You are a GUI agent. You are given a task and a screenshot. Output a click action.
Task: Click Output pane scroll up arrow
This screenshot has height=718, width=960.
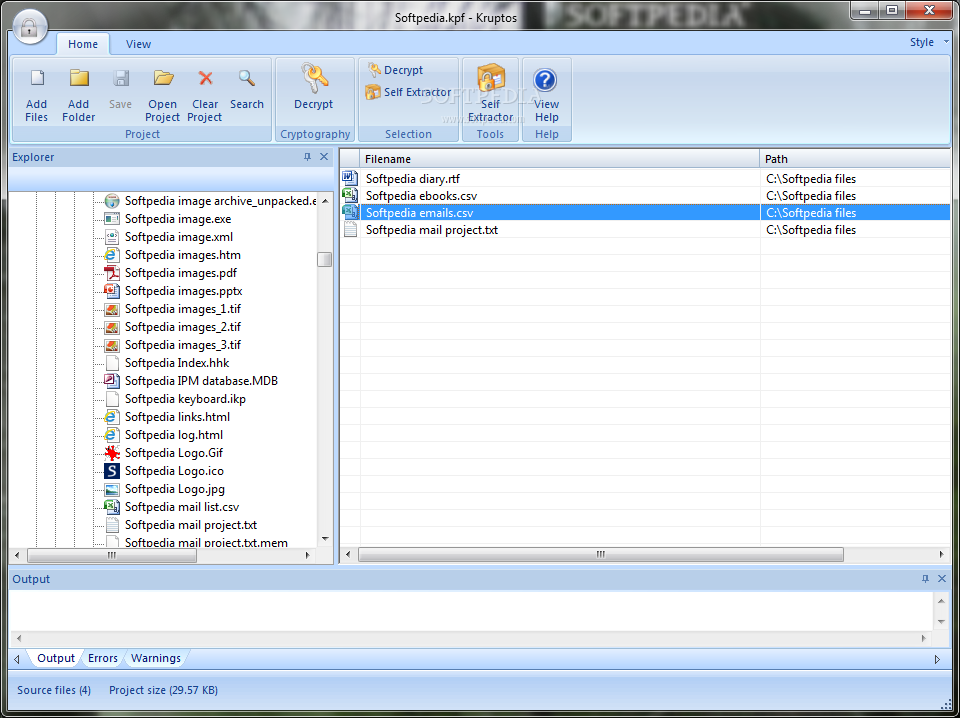tap(942, 602)
